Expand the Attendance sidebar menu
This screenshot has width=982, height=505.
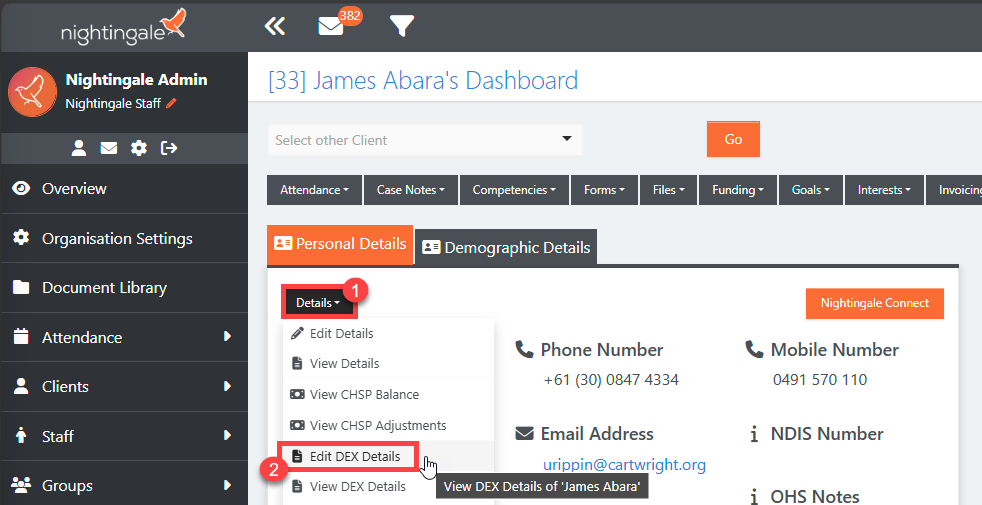click(124, 337)
